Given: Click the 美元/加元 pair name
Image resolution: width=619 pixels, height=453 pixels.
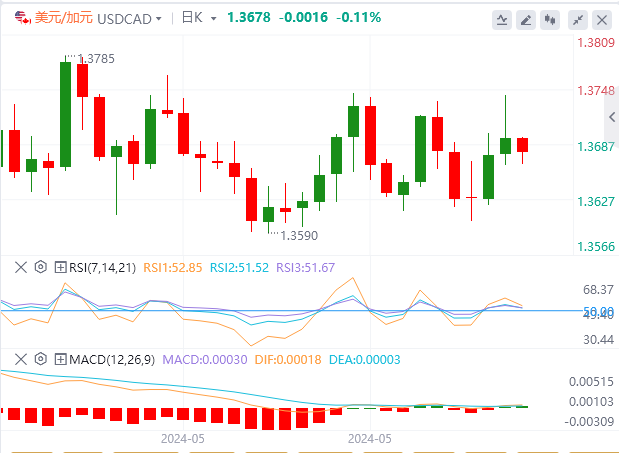Looking at the screenshot, I should (64, 17).
